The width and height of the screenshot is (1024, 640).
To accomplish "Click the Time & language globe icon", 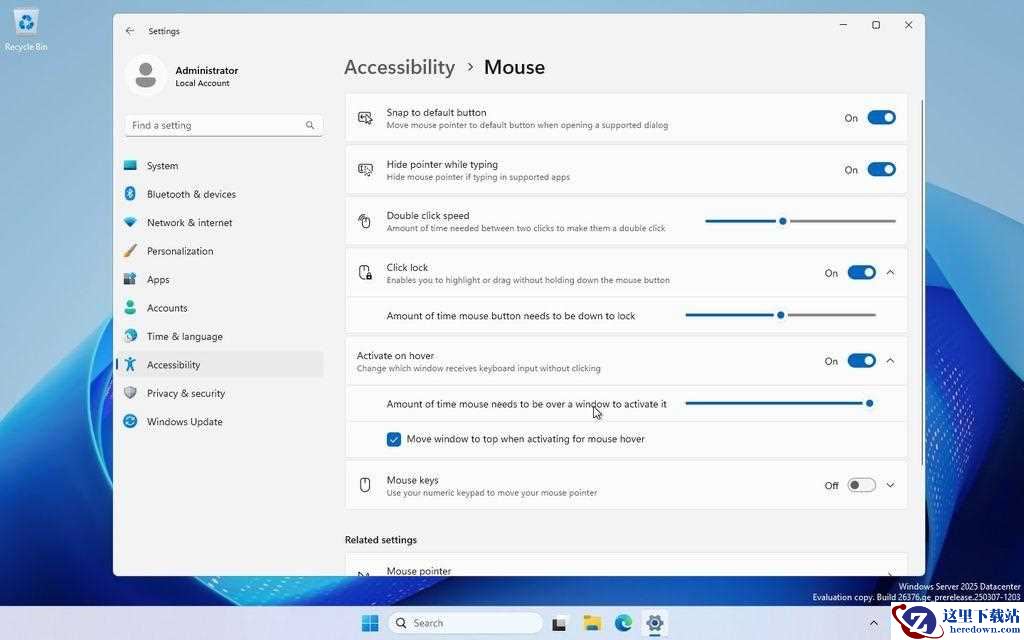I will [x=130, y=336].
